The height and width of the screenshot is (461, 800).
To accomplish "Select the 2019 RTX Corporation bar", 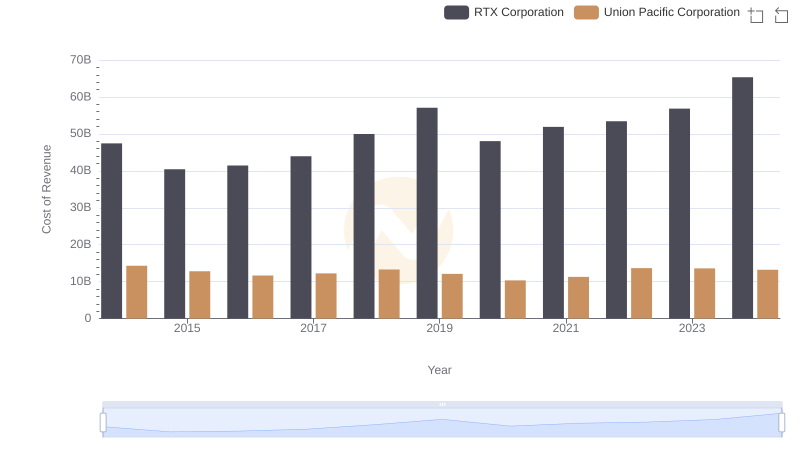I will (427, 213).
